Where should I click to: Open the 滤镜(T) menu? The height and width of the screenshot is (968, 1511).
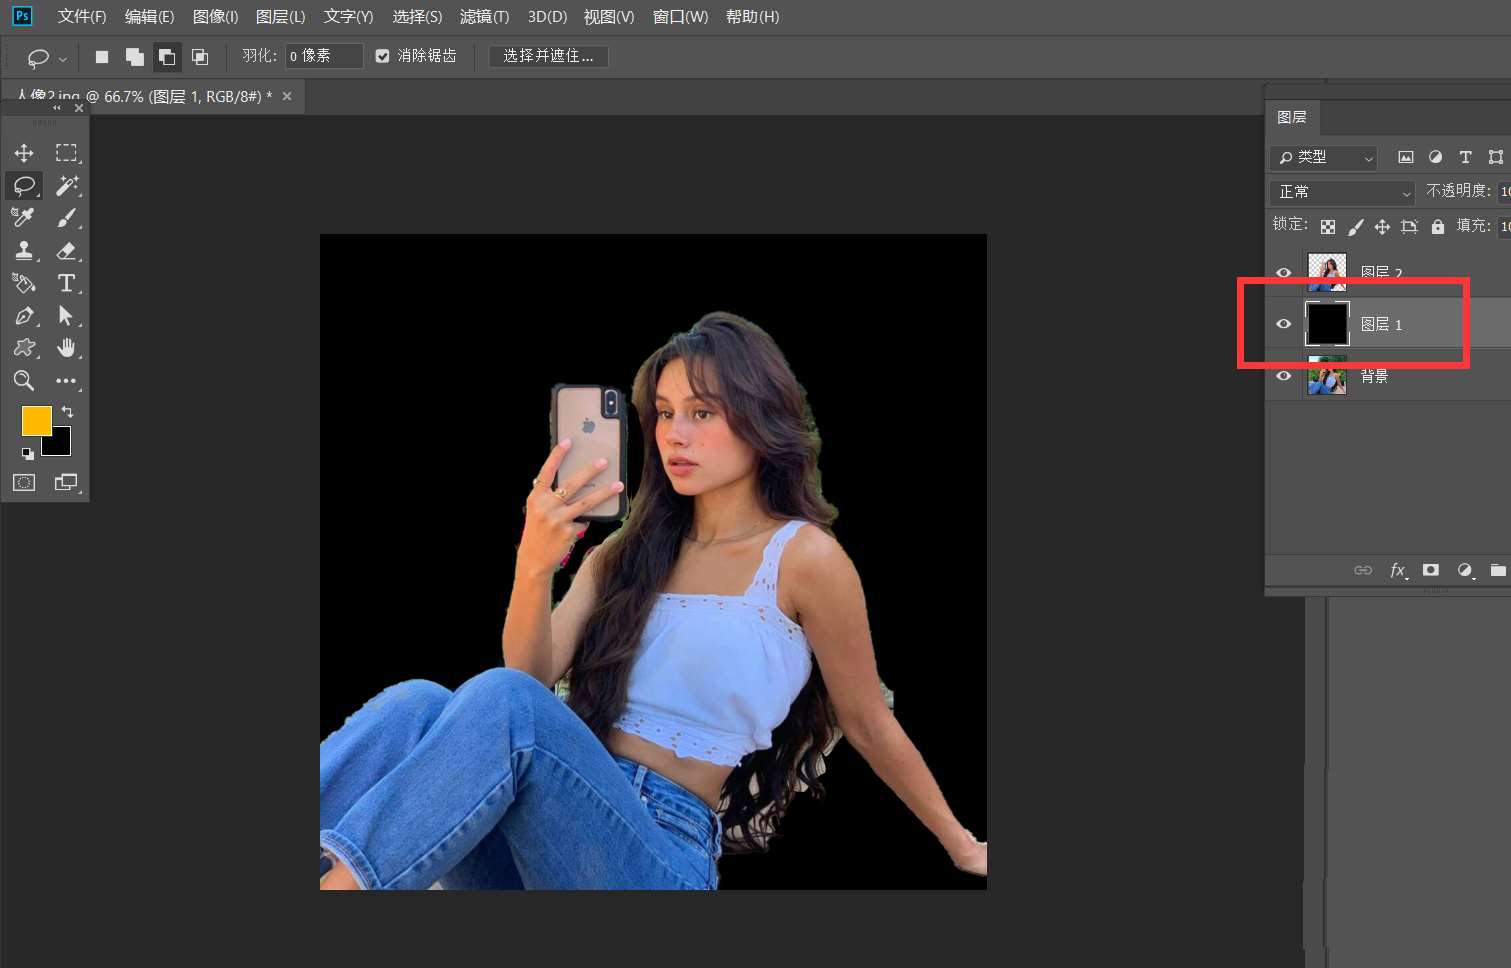(484, 17)
